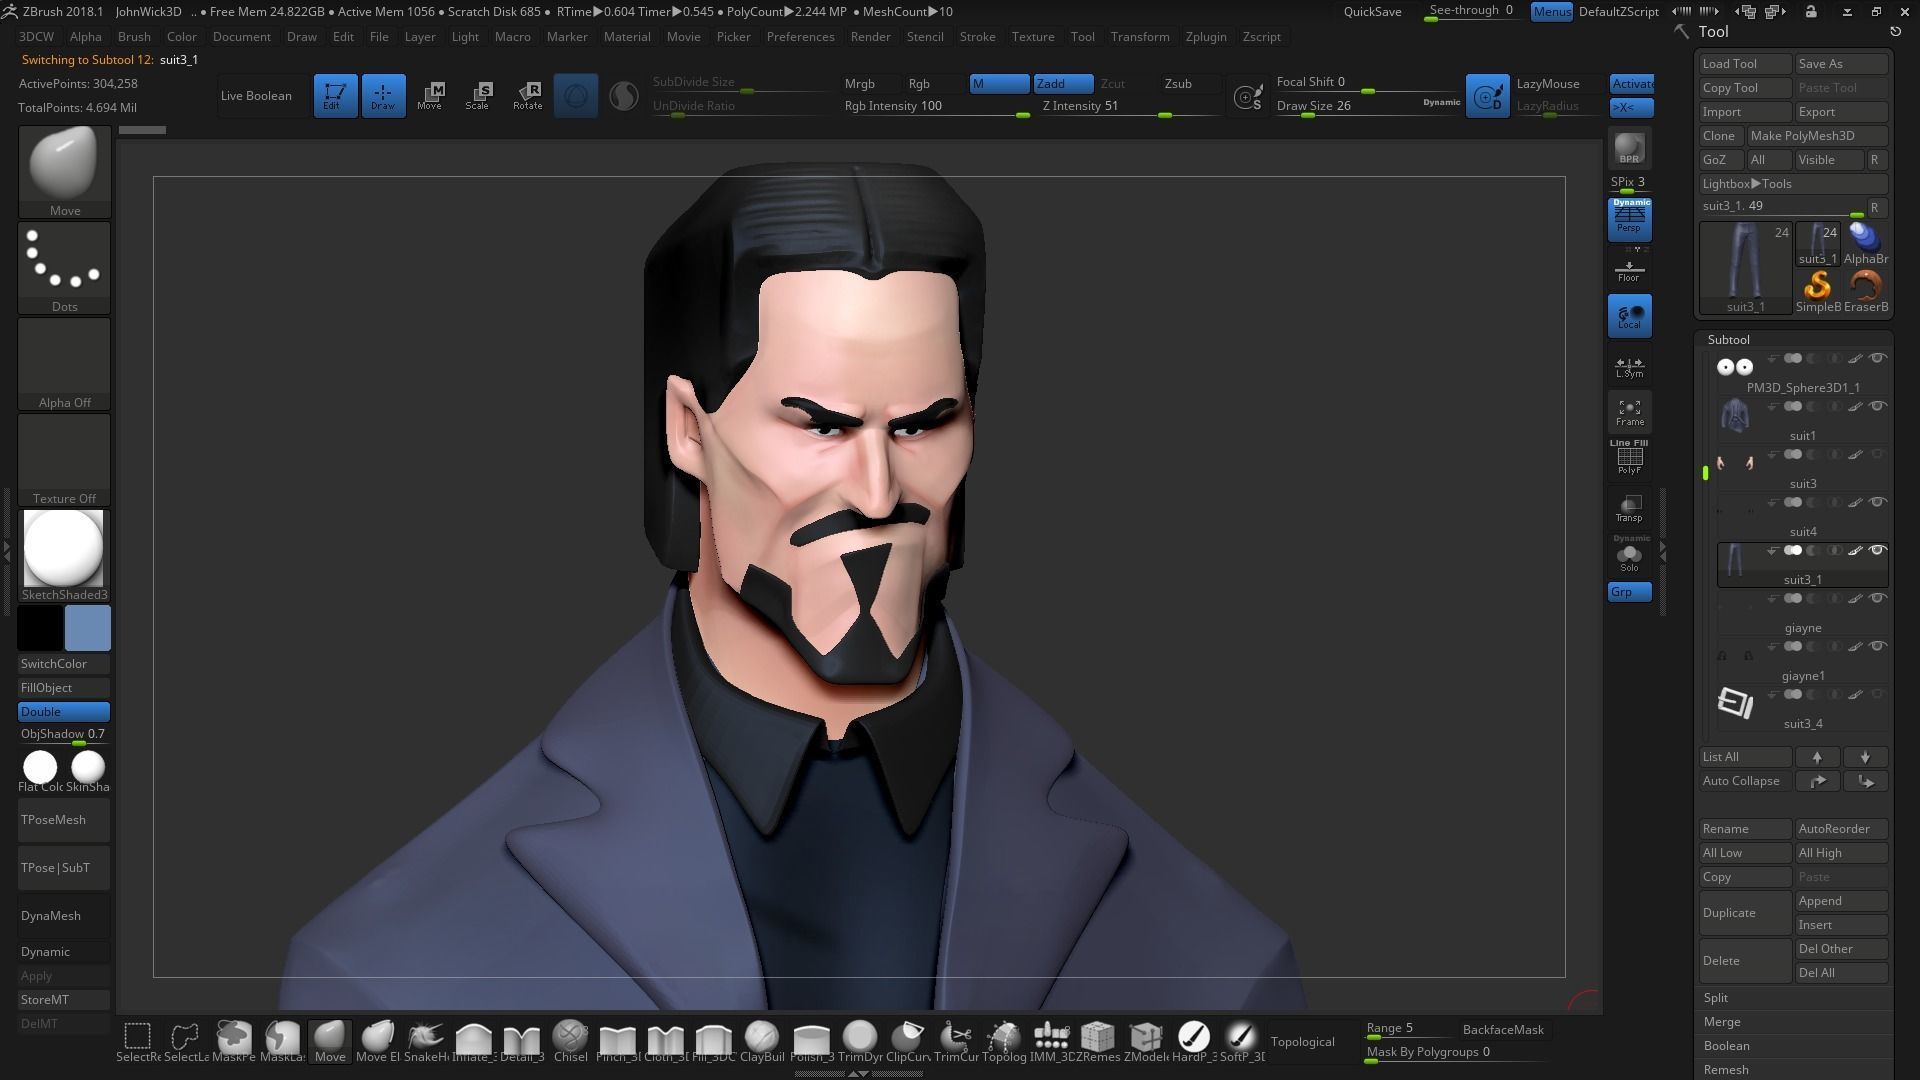
Task: Select the Topology brush
Action: coord(1003,1042)
